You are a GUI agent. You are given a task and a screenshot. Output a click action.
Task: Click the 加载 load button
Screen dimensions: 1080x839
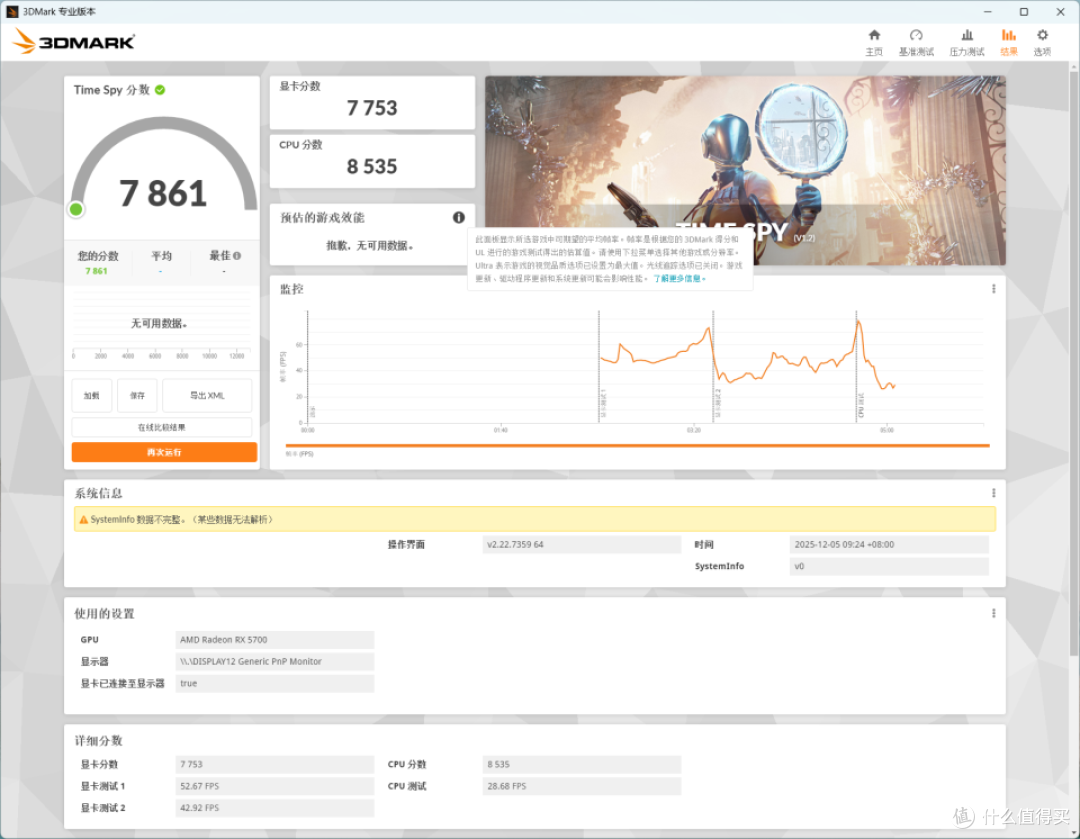coord(92,395)
